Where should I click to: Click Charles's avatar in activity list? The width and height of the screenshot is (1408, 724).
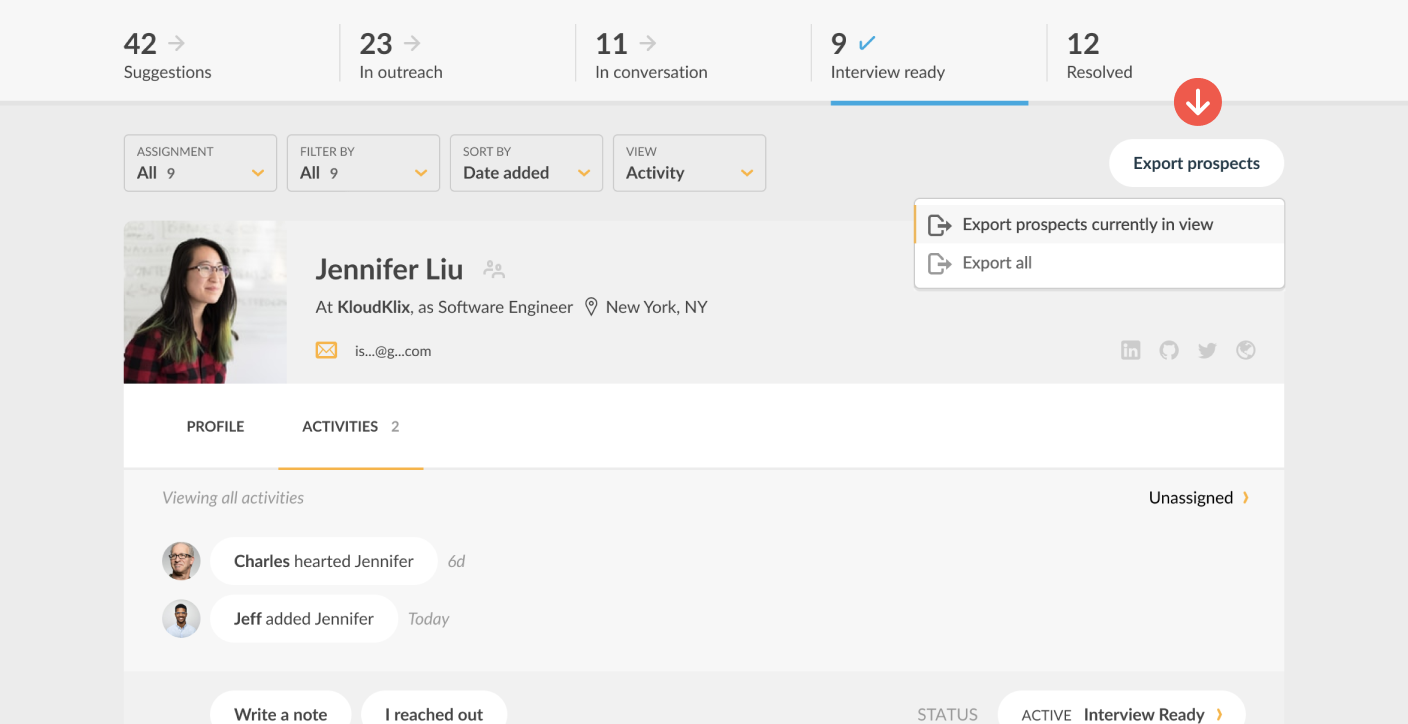(x=182, y=561)
